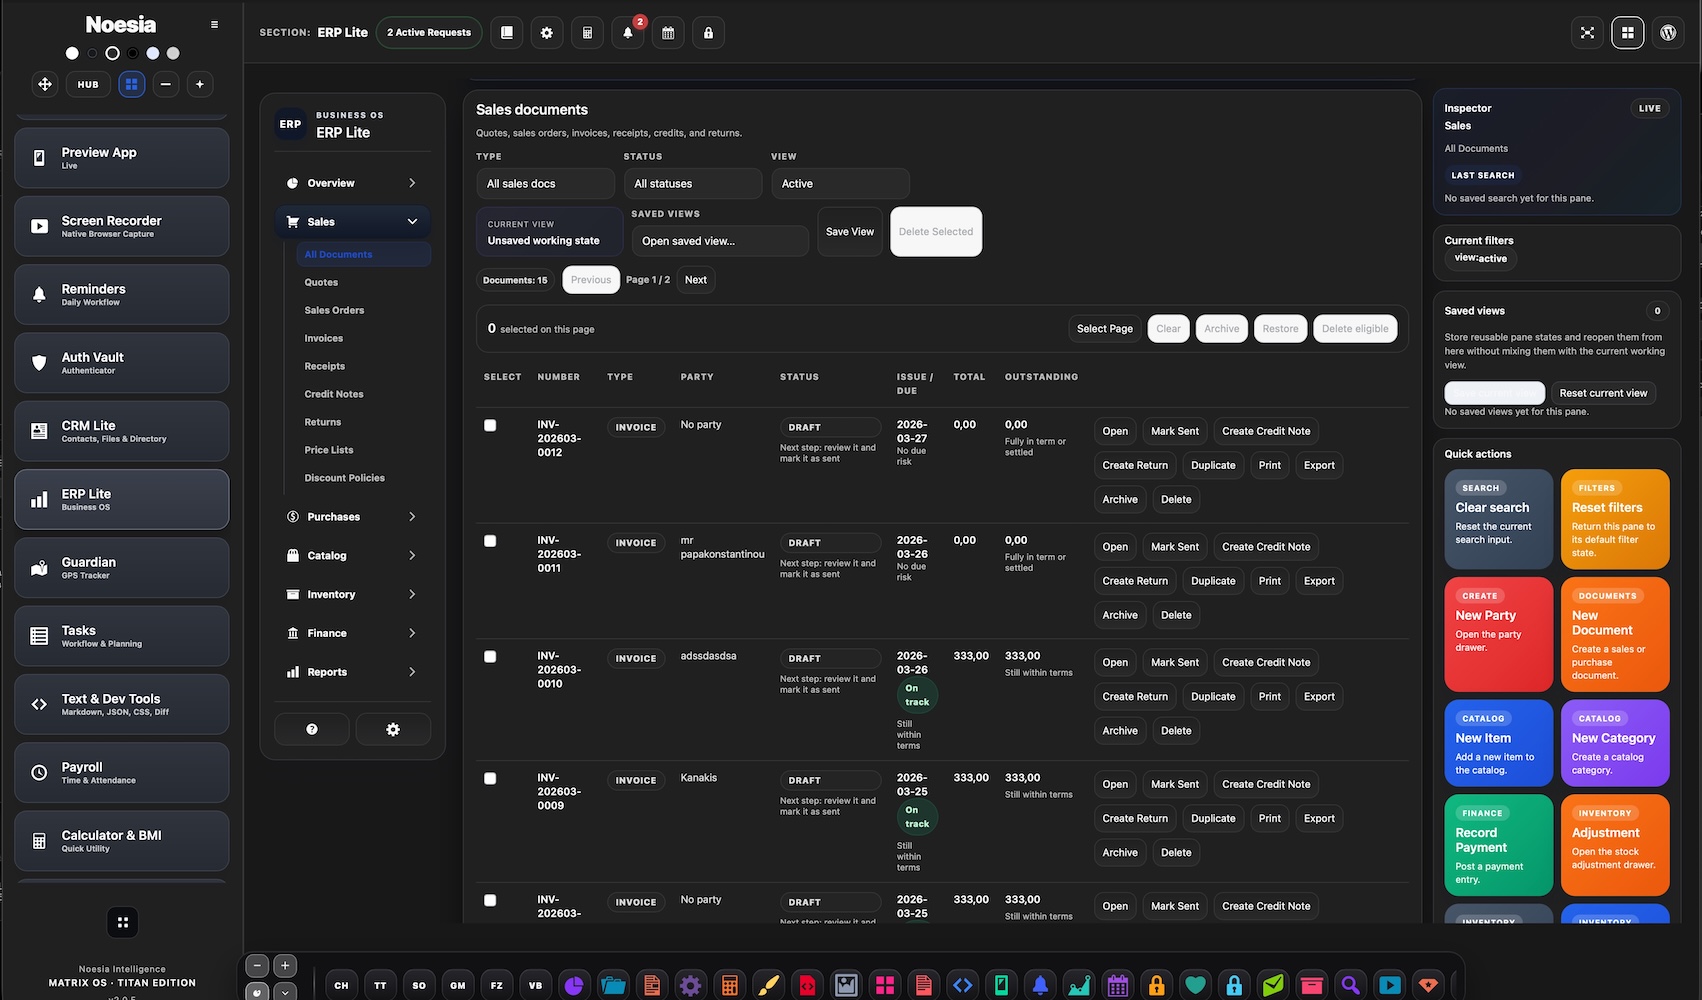Screen dimensions: 1702x1000
Task: Click the Save View button
Action: click(x=850, y=232)
